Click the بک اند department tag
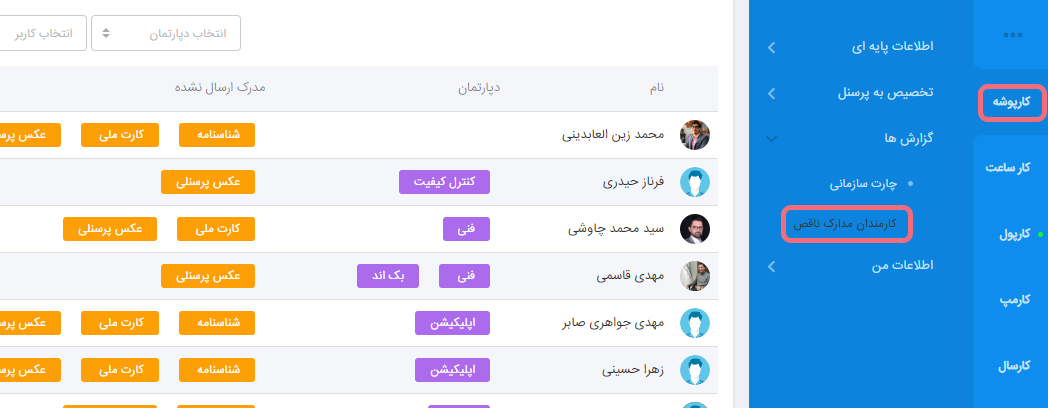This screenshot has width=1048, height=408. coord(388,276)
